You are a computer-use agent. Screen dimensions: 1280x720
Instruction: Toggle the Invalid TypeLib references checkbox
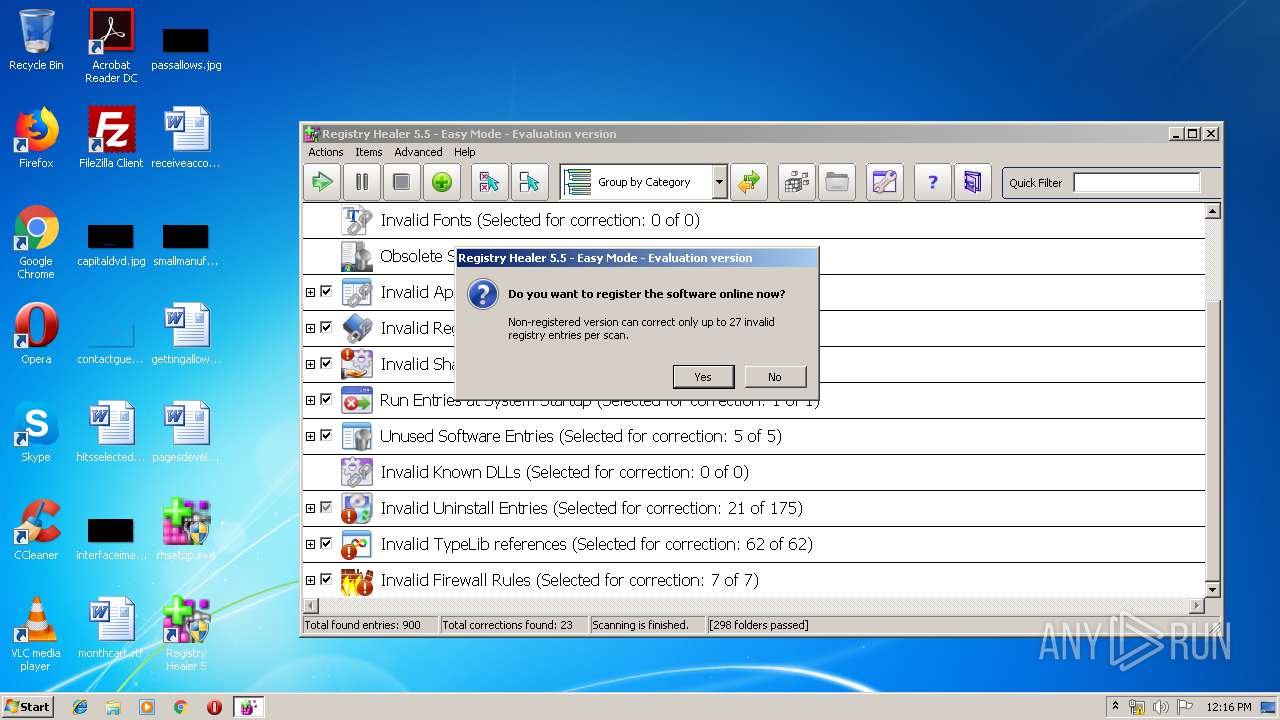326,544
